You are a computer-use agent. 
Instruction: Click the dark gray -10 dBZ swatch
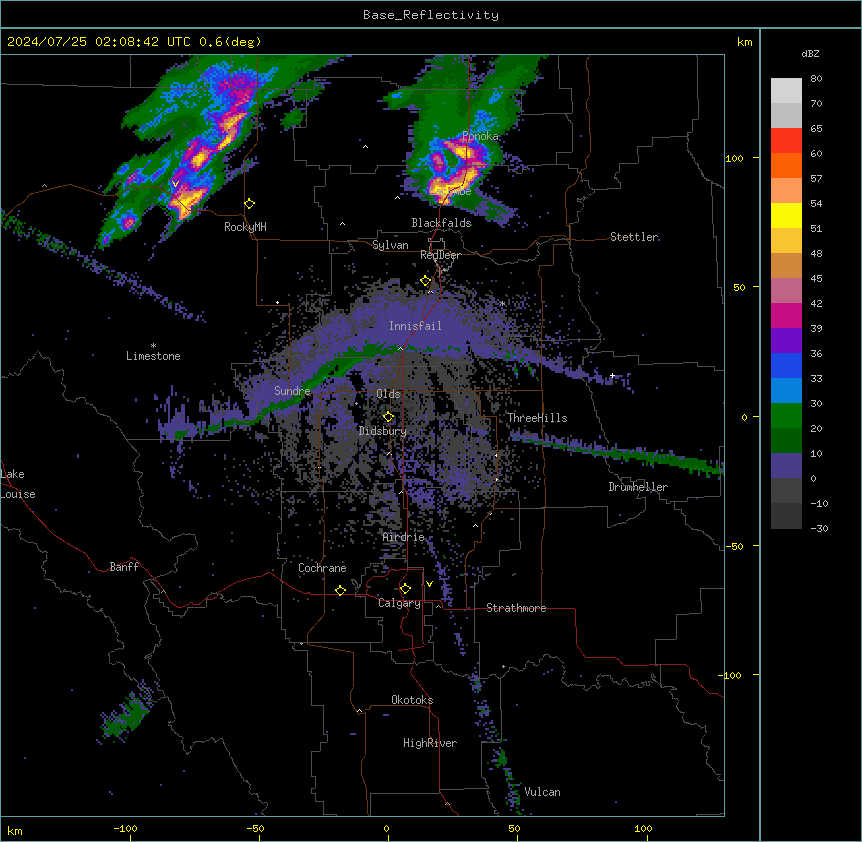(786, 516)
